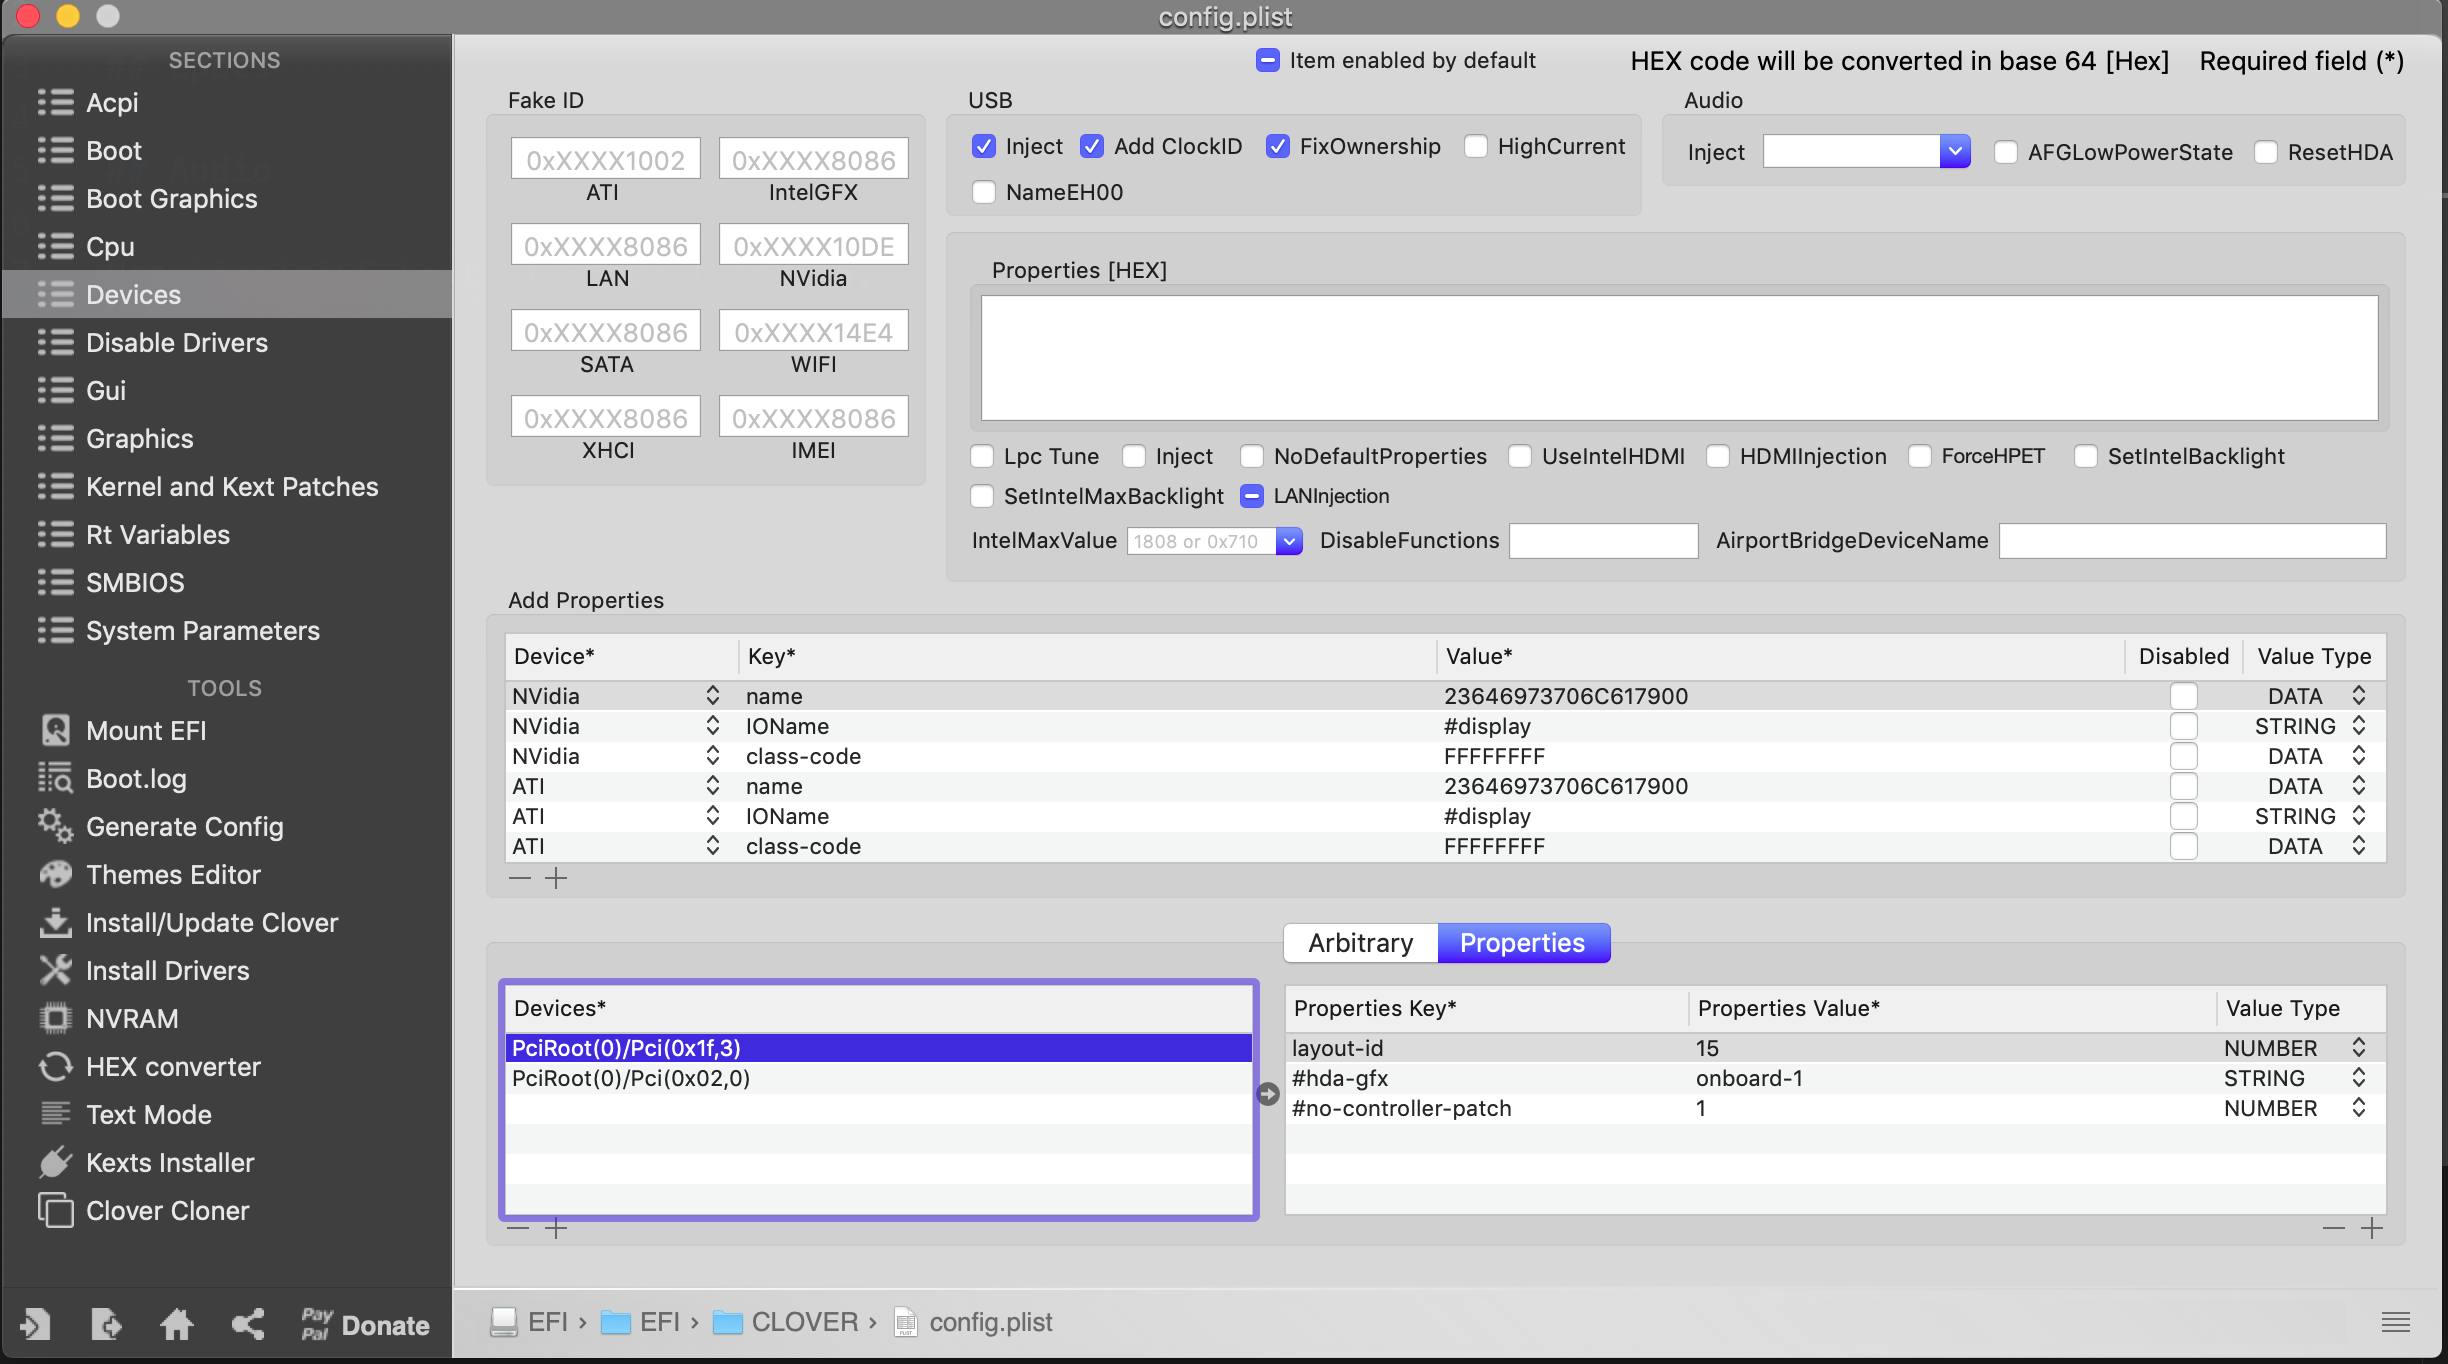
Task: Open Install Drivers tool
Action: pyautogui.click(x=145, y=971)
